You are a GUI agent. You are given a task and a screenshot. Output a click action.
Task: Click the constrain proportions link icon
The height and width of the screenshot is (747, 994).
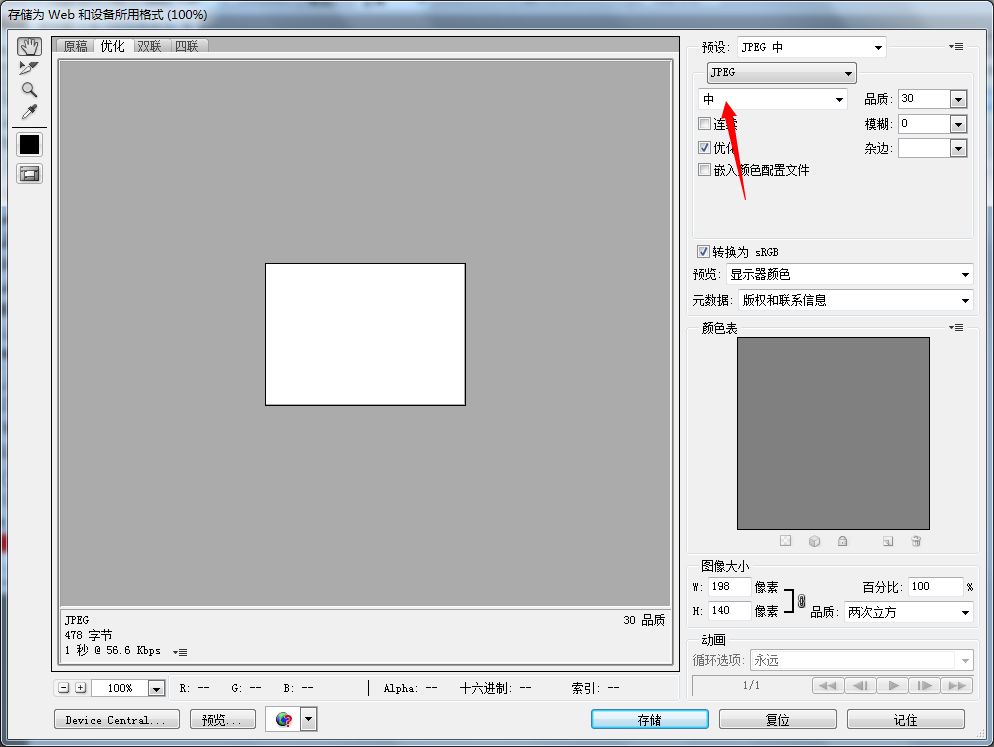(801, 601)
